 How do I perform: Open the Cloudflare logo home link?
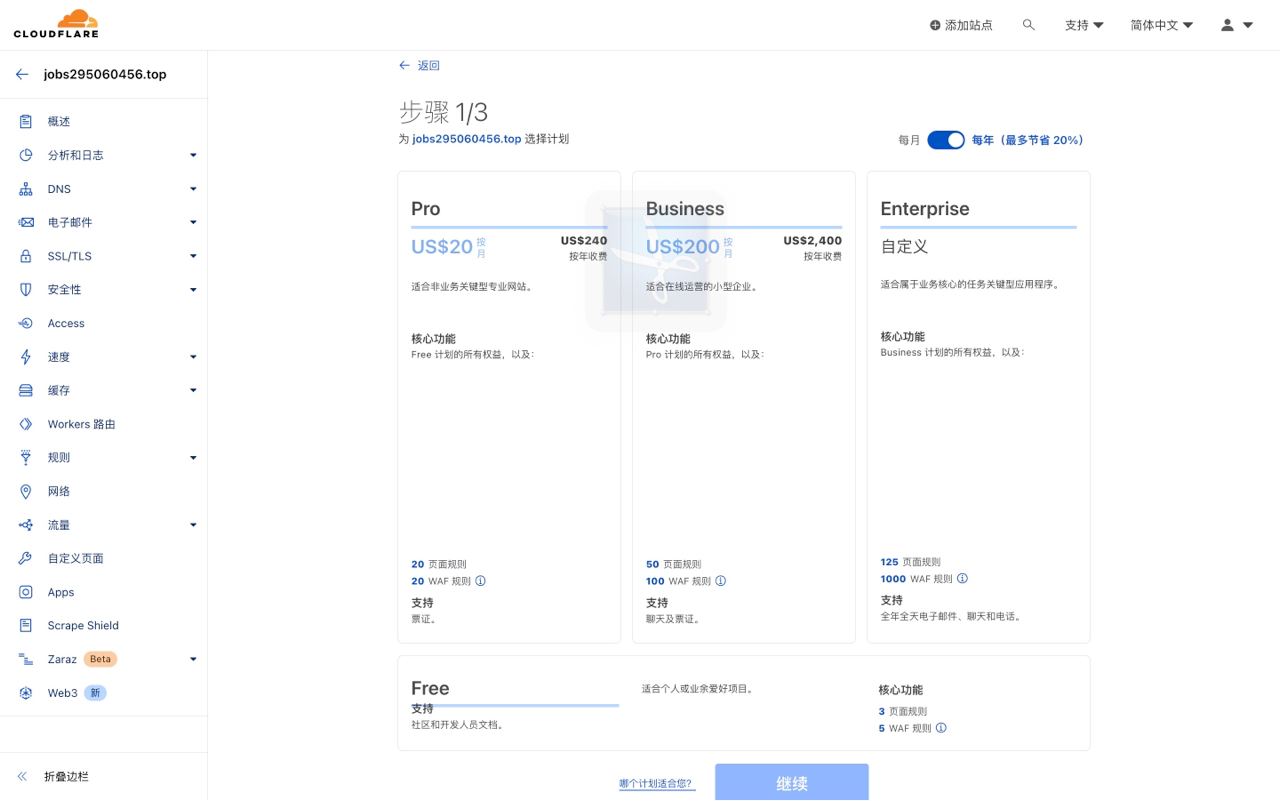(x=56, y=24)
